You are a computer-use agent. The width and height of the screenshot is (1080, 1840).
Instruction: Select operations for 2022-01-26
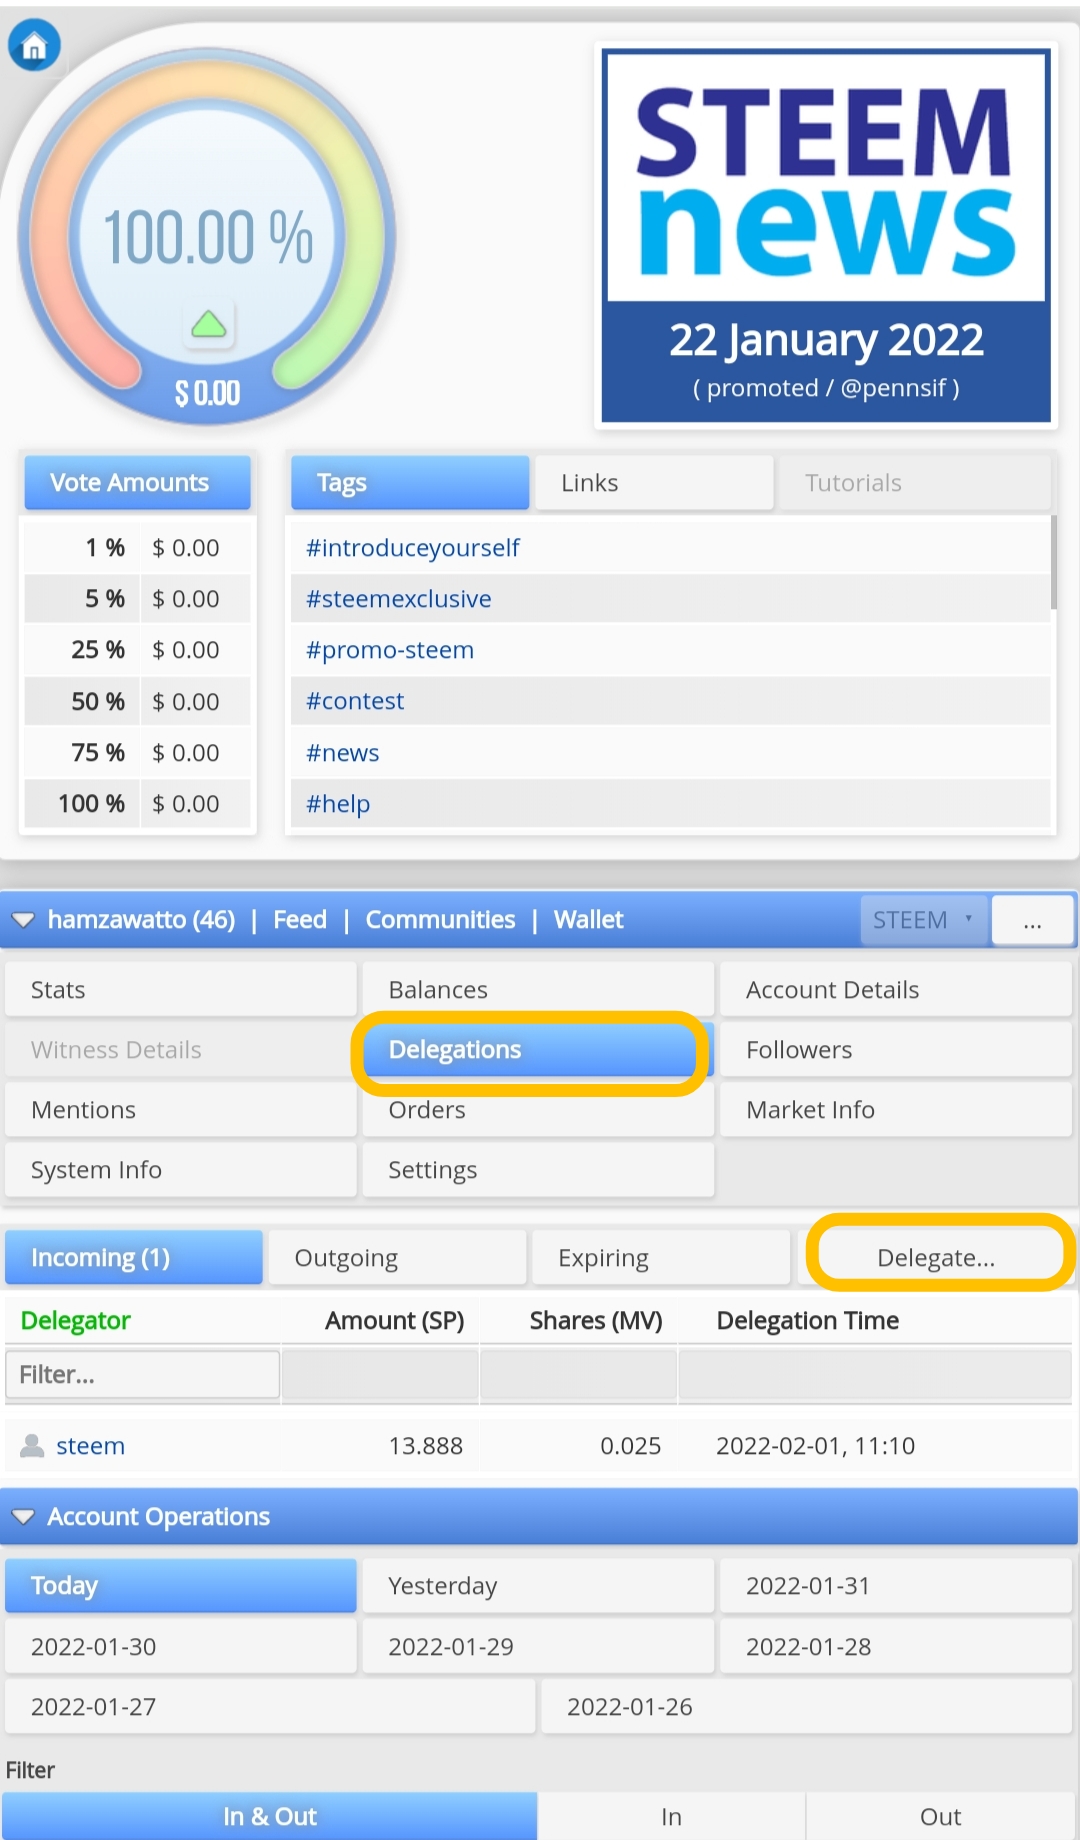(x=807, y=1707)
